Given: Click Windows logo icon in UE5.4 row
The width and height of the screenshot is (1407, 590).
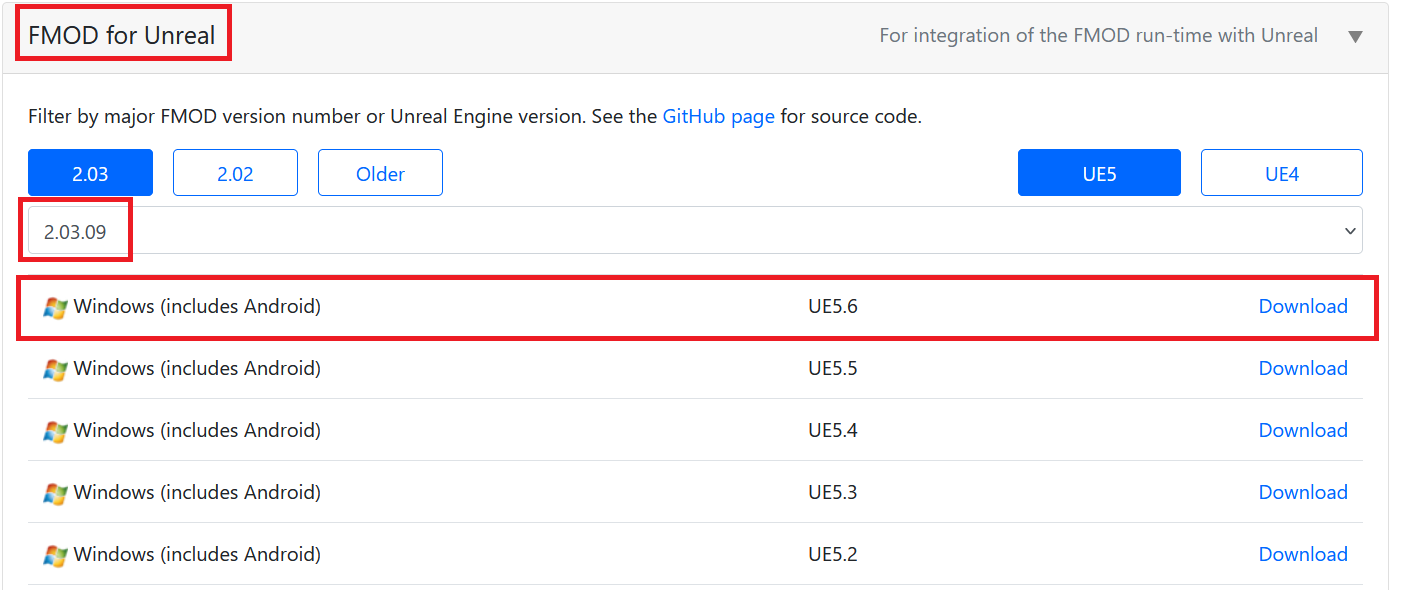Looking at the screenshot, I should pos(55,432).
